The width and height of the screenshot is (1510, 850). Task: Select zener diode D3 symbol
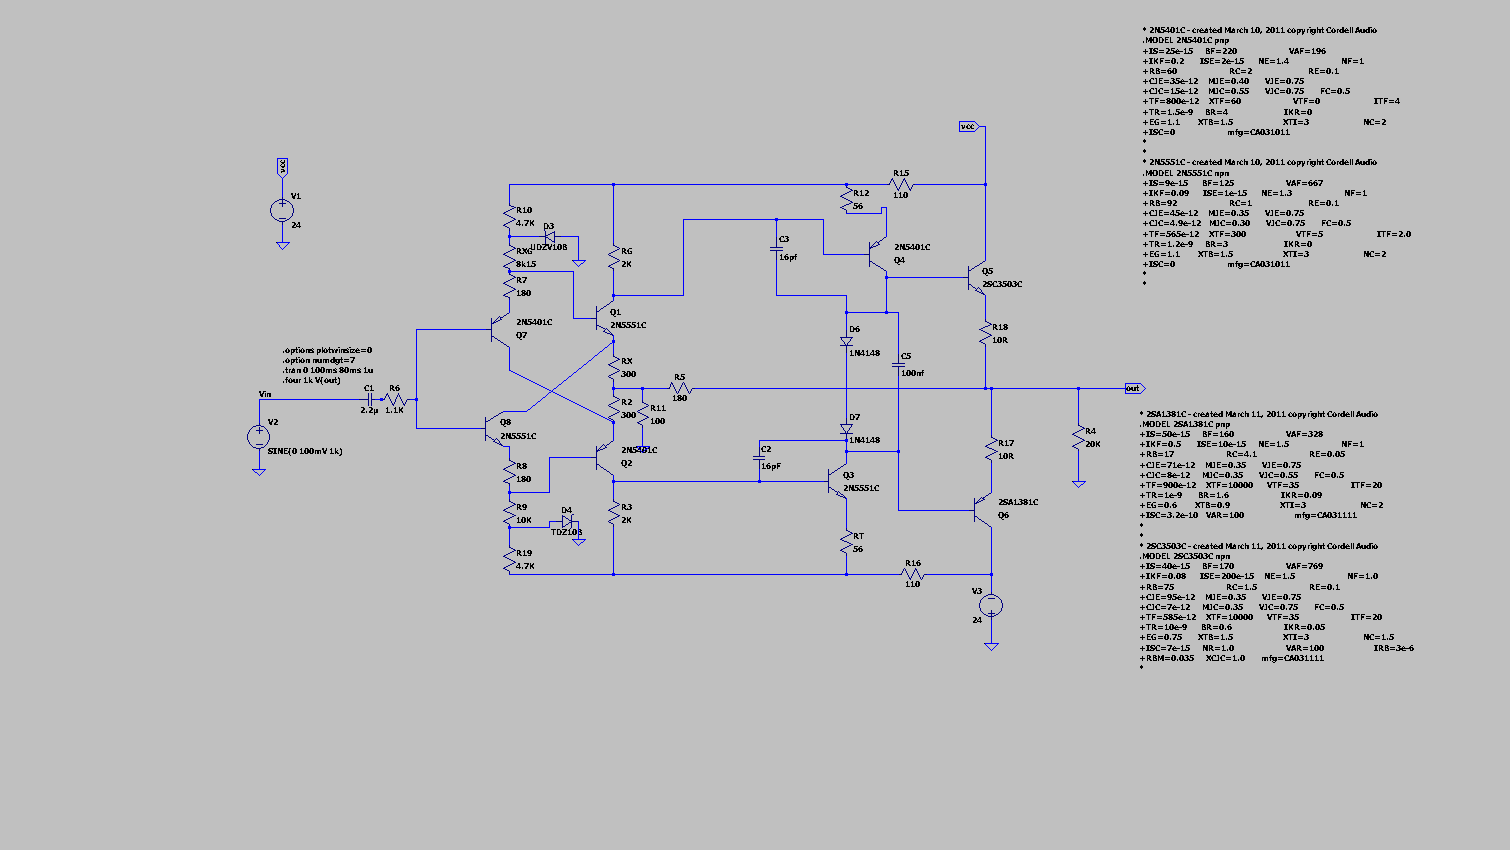(x=551, y=237)
